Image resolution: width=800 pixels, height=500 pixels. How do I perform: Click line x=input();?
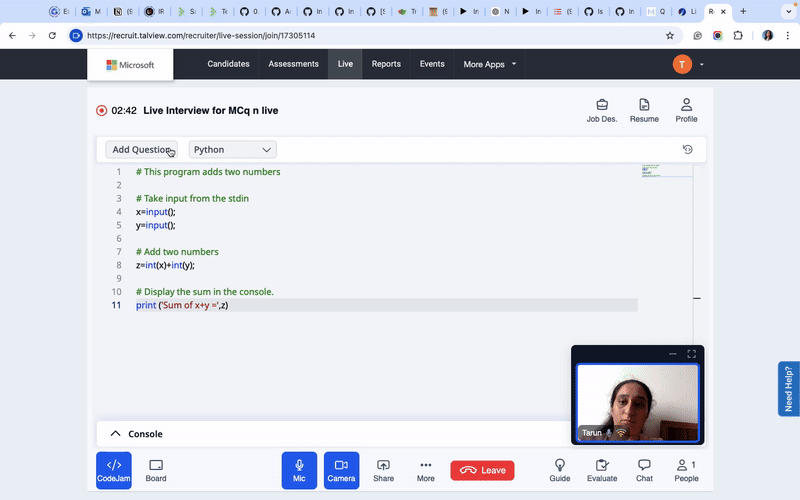click(156, 212)
